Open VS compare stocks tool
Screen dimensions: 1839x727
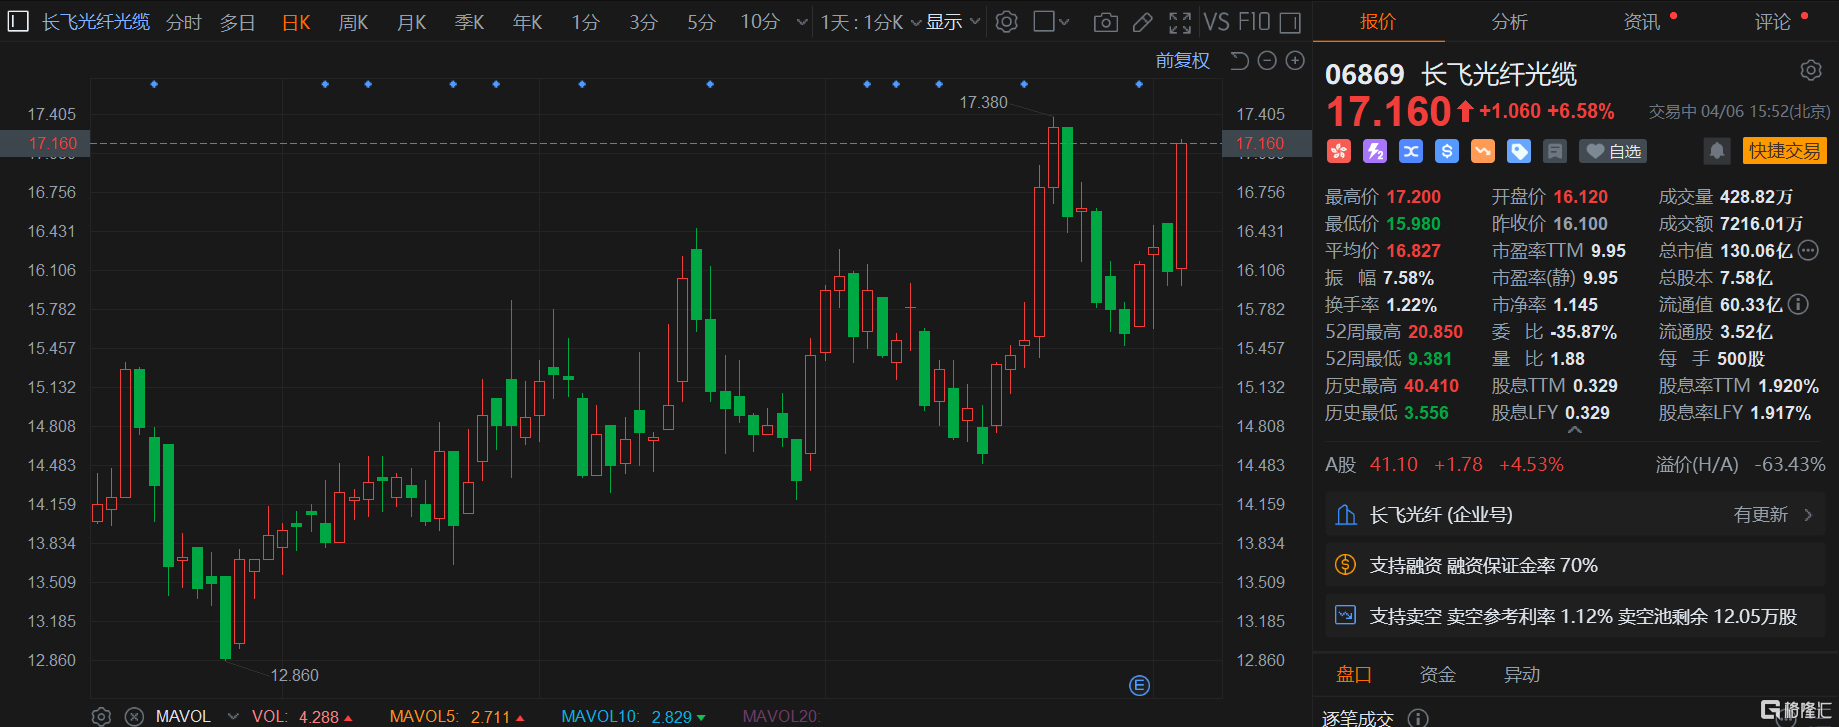1216,21
